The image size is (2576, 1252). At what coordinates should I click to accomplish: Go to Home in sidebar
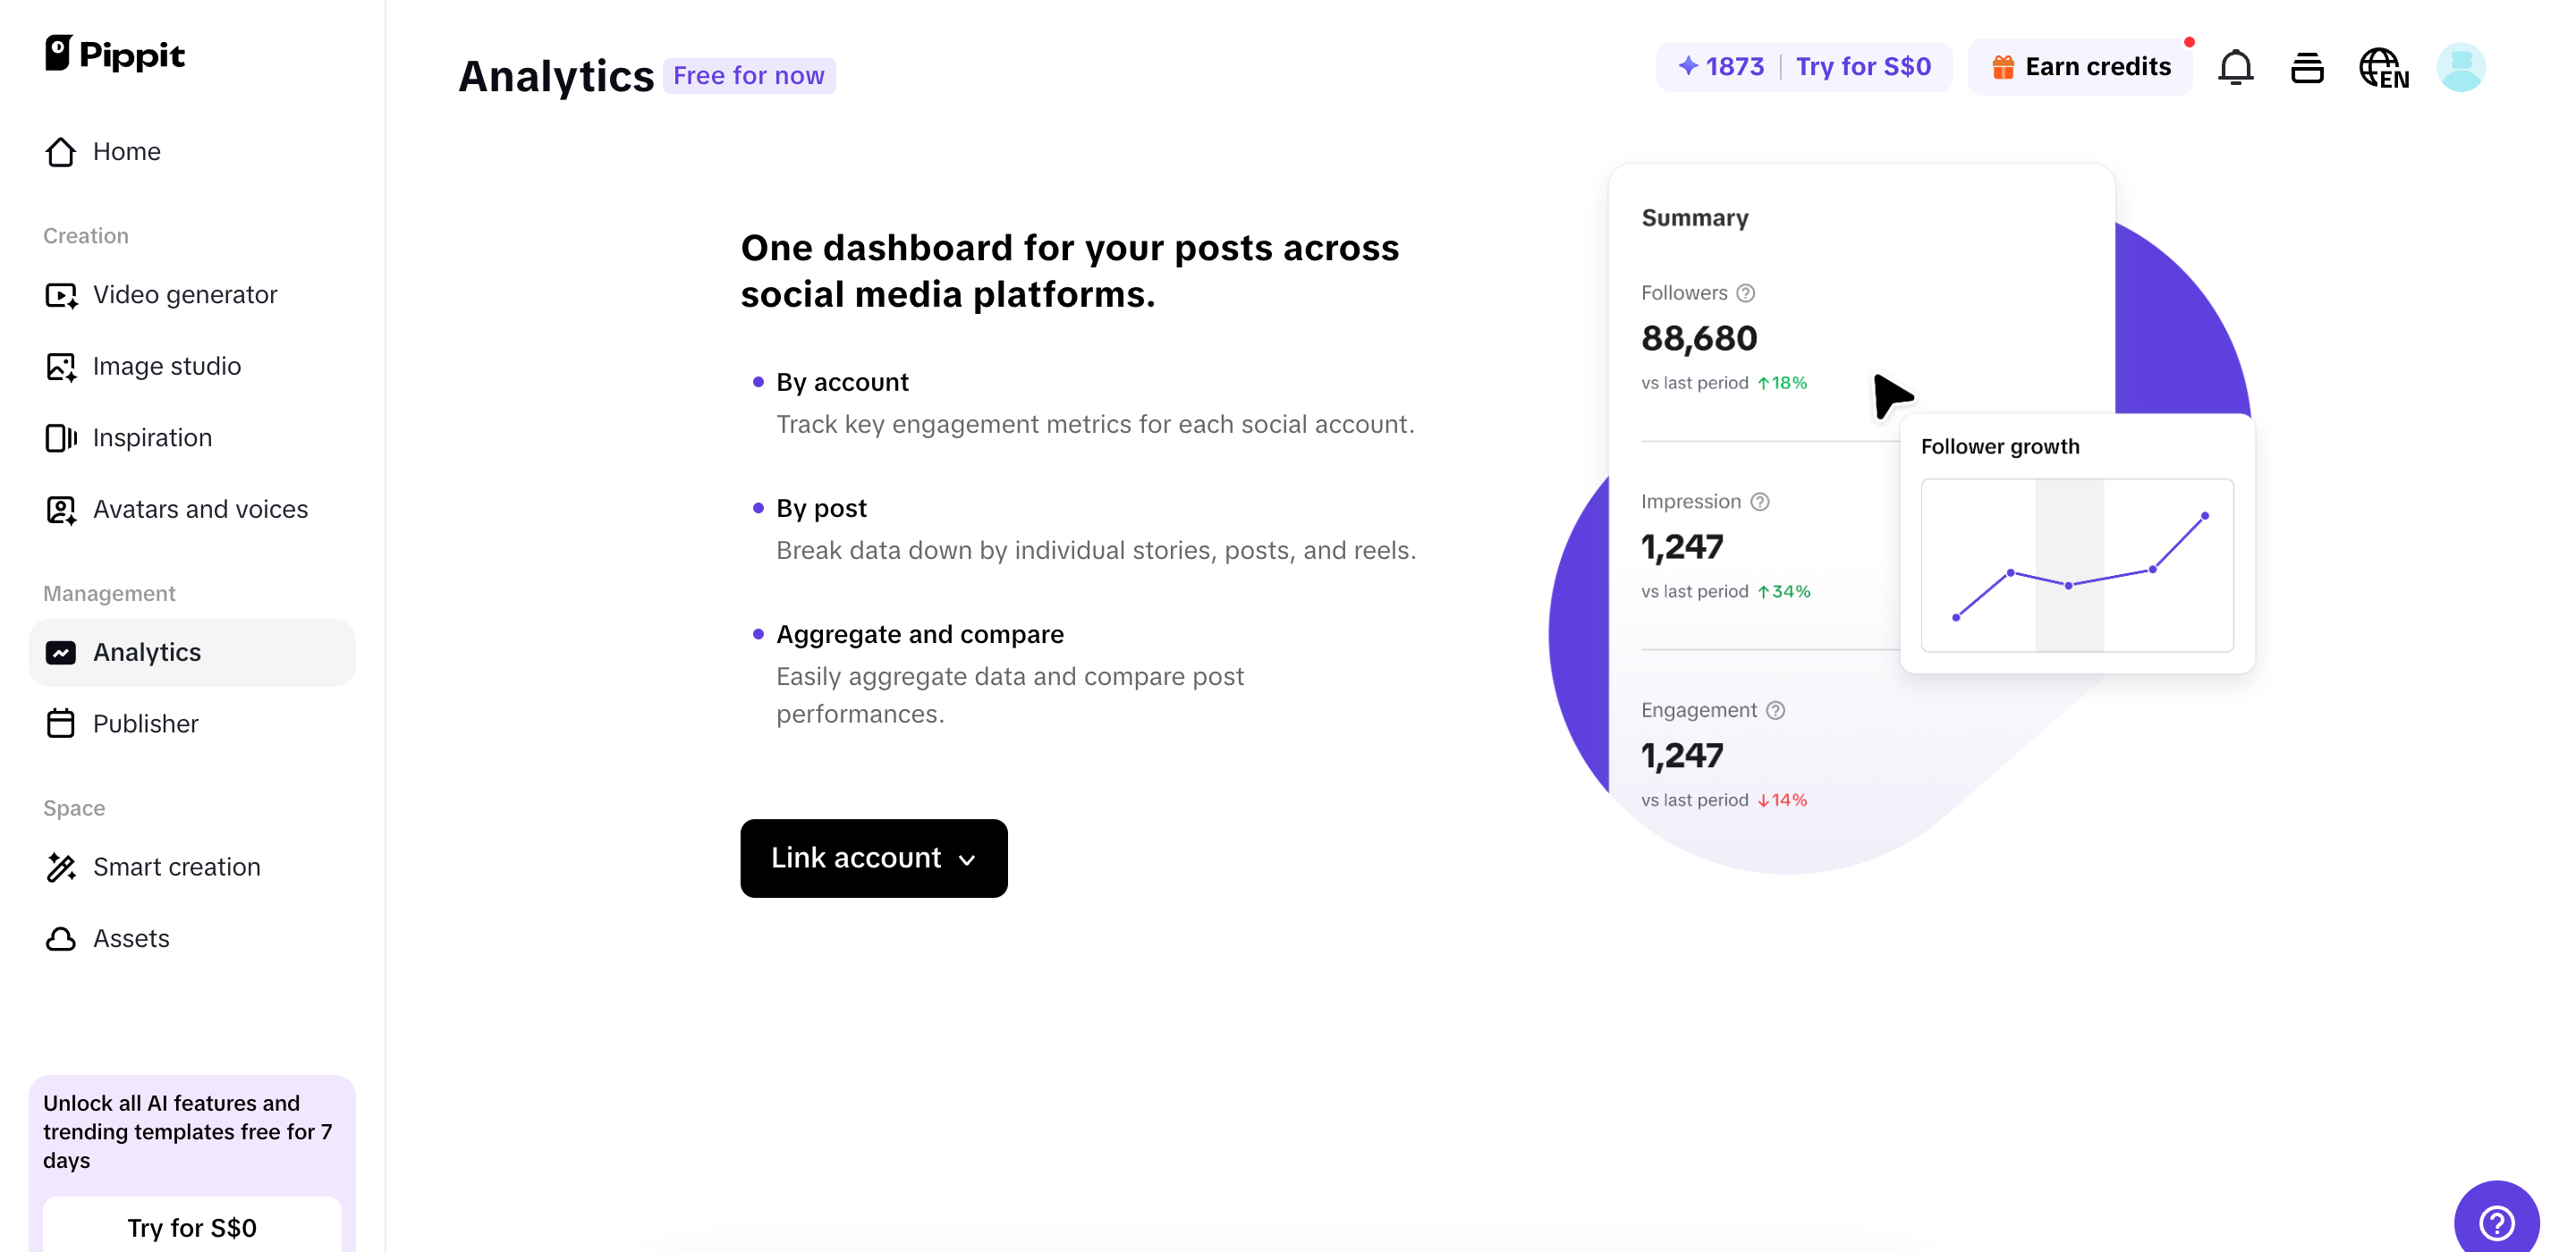[x=126, y=151]
